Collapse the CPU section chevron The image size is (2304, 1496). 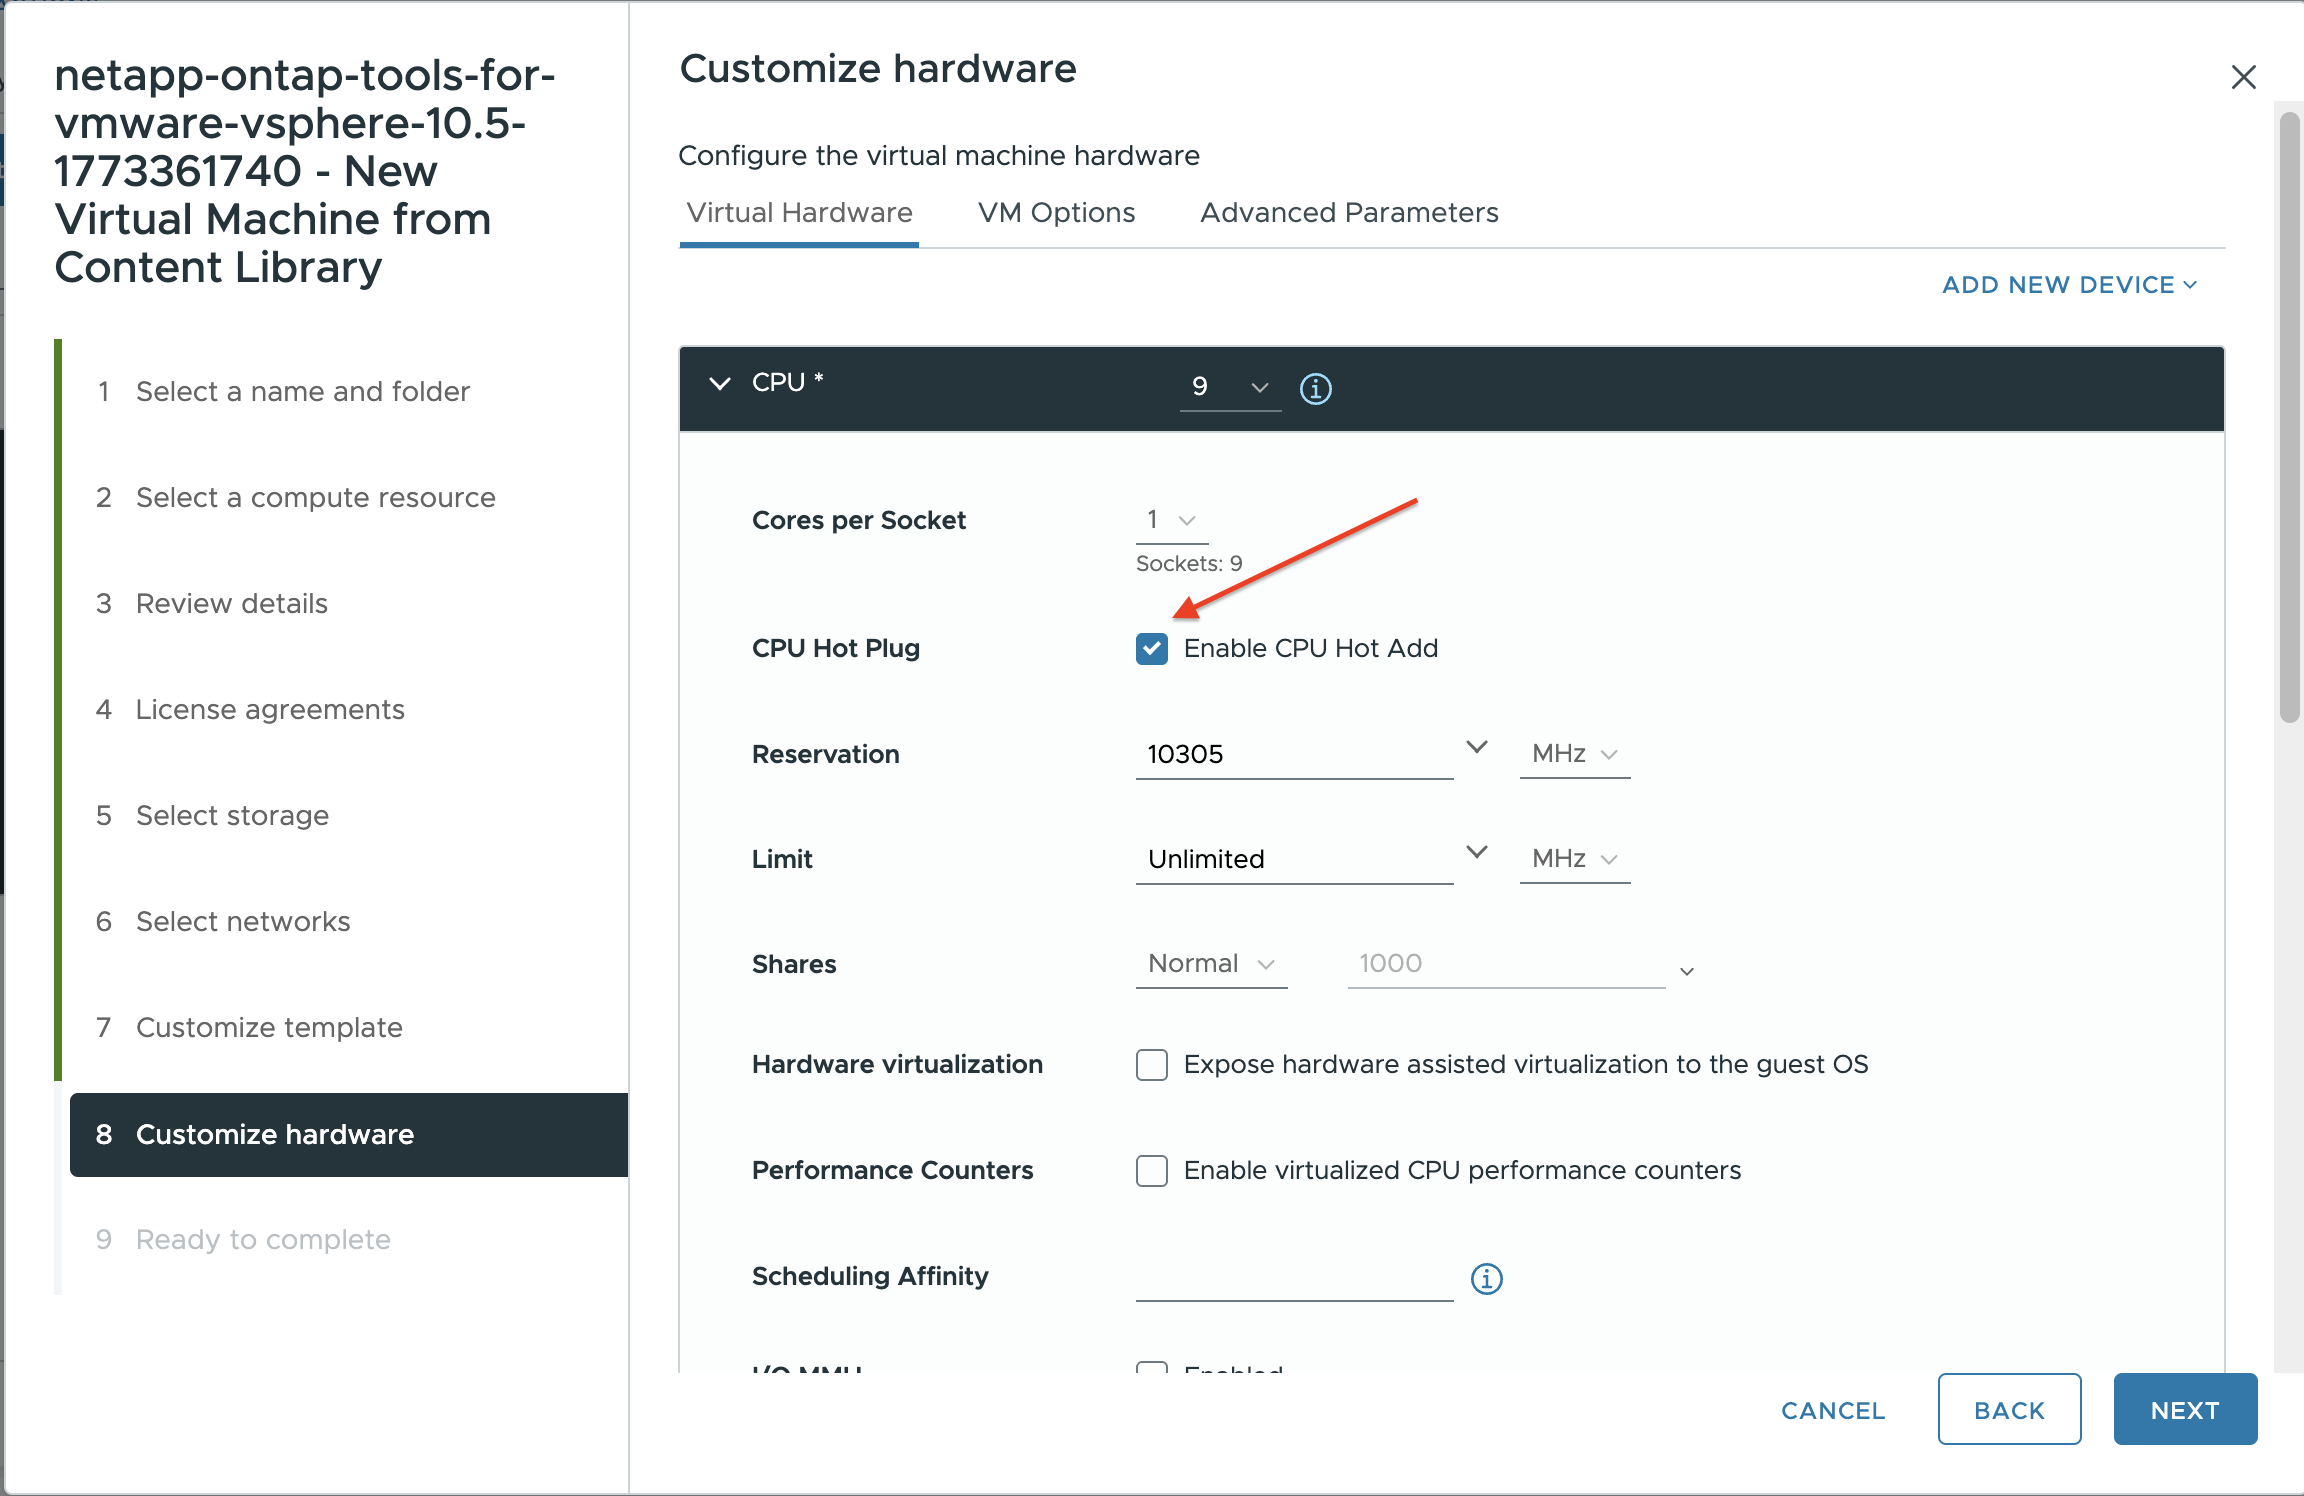point(719,384)
